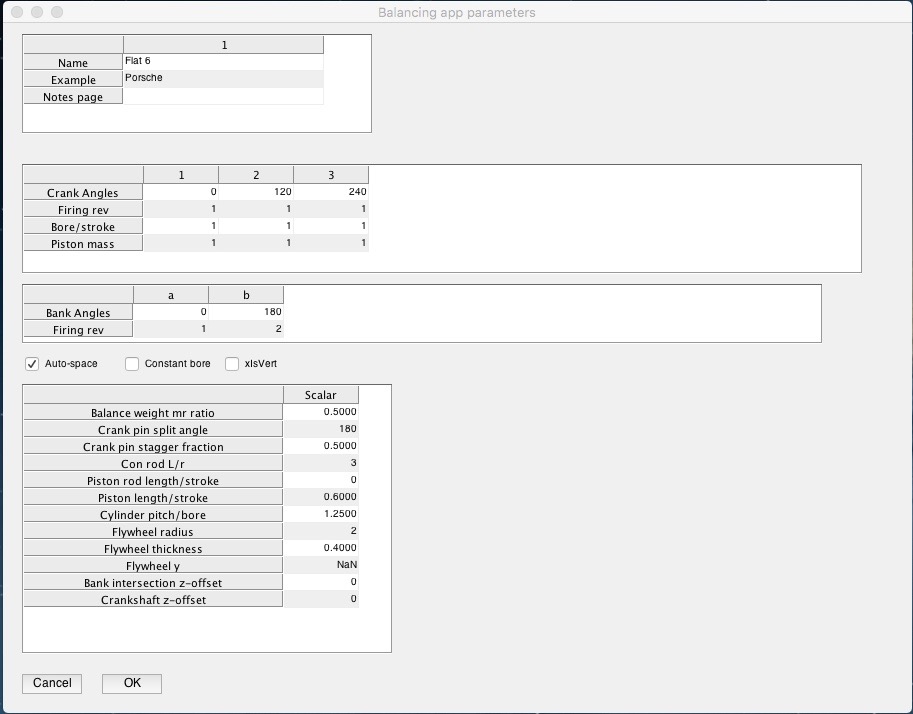Toggle the xlsVert checkbox
The width and height of the screenshot is (913, 714).
click(232, 364)
